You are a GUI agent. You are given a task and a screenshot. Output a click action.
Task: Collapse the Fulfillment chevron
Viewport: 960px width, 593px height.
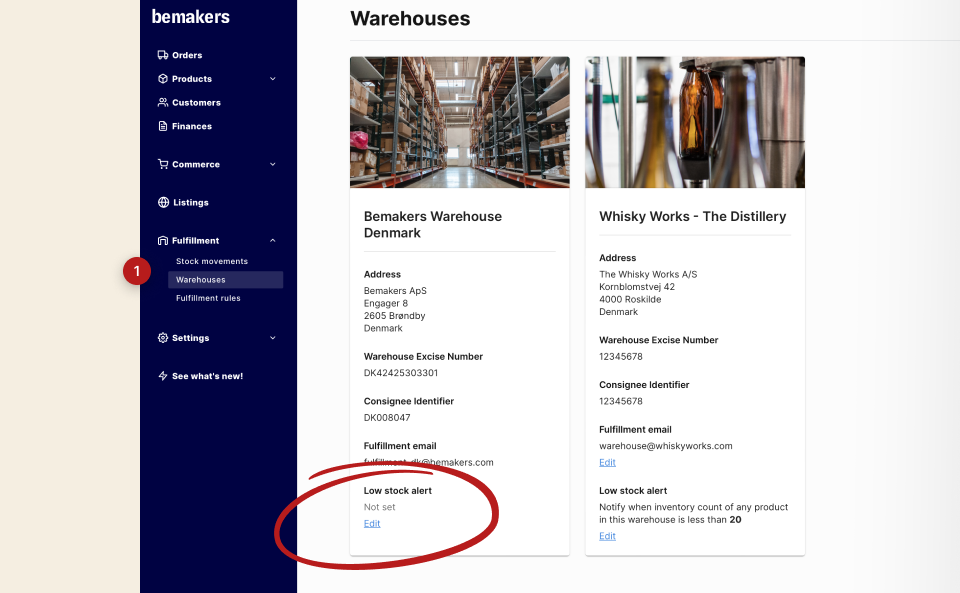point(273,241)
